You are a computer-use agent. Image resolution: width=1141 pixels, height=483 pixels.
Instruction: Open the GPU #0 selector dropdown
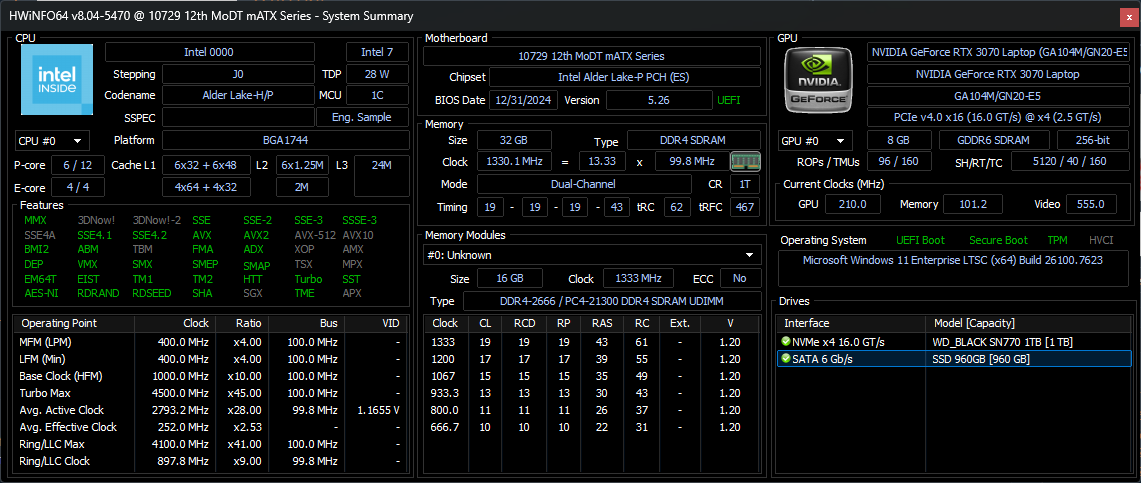815,140
